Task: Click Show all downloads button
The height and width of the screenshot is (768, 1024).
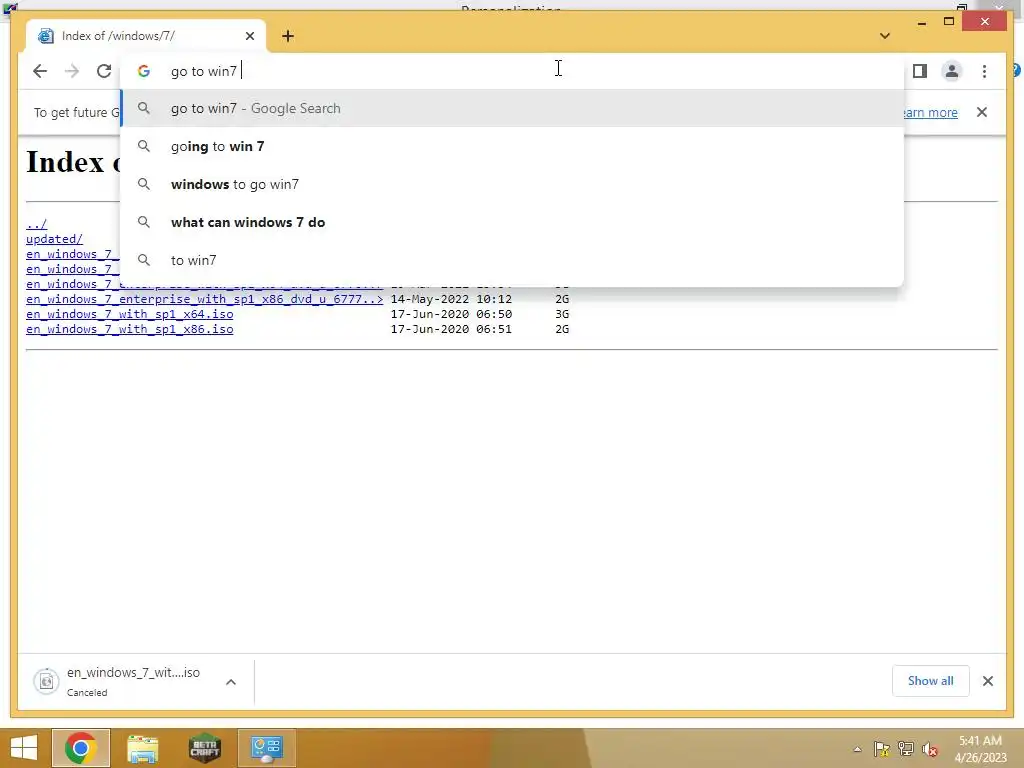Action: point(930,681)
